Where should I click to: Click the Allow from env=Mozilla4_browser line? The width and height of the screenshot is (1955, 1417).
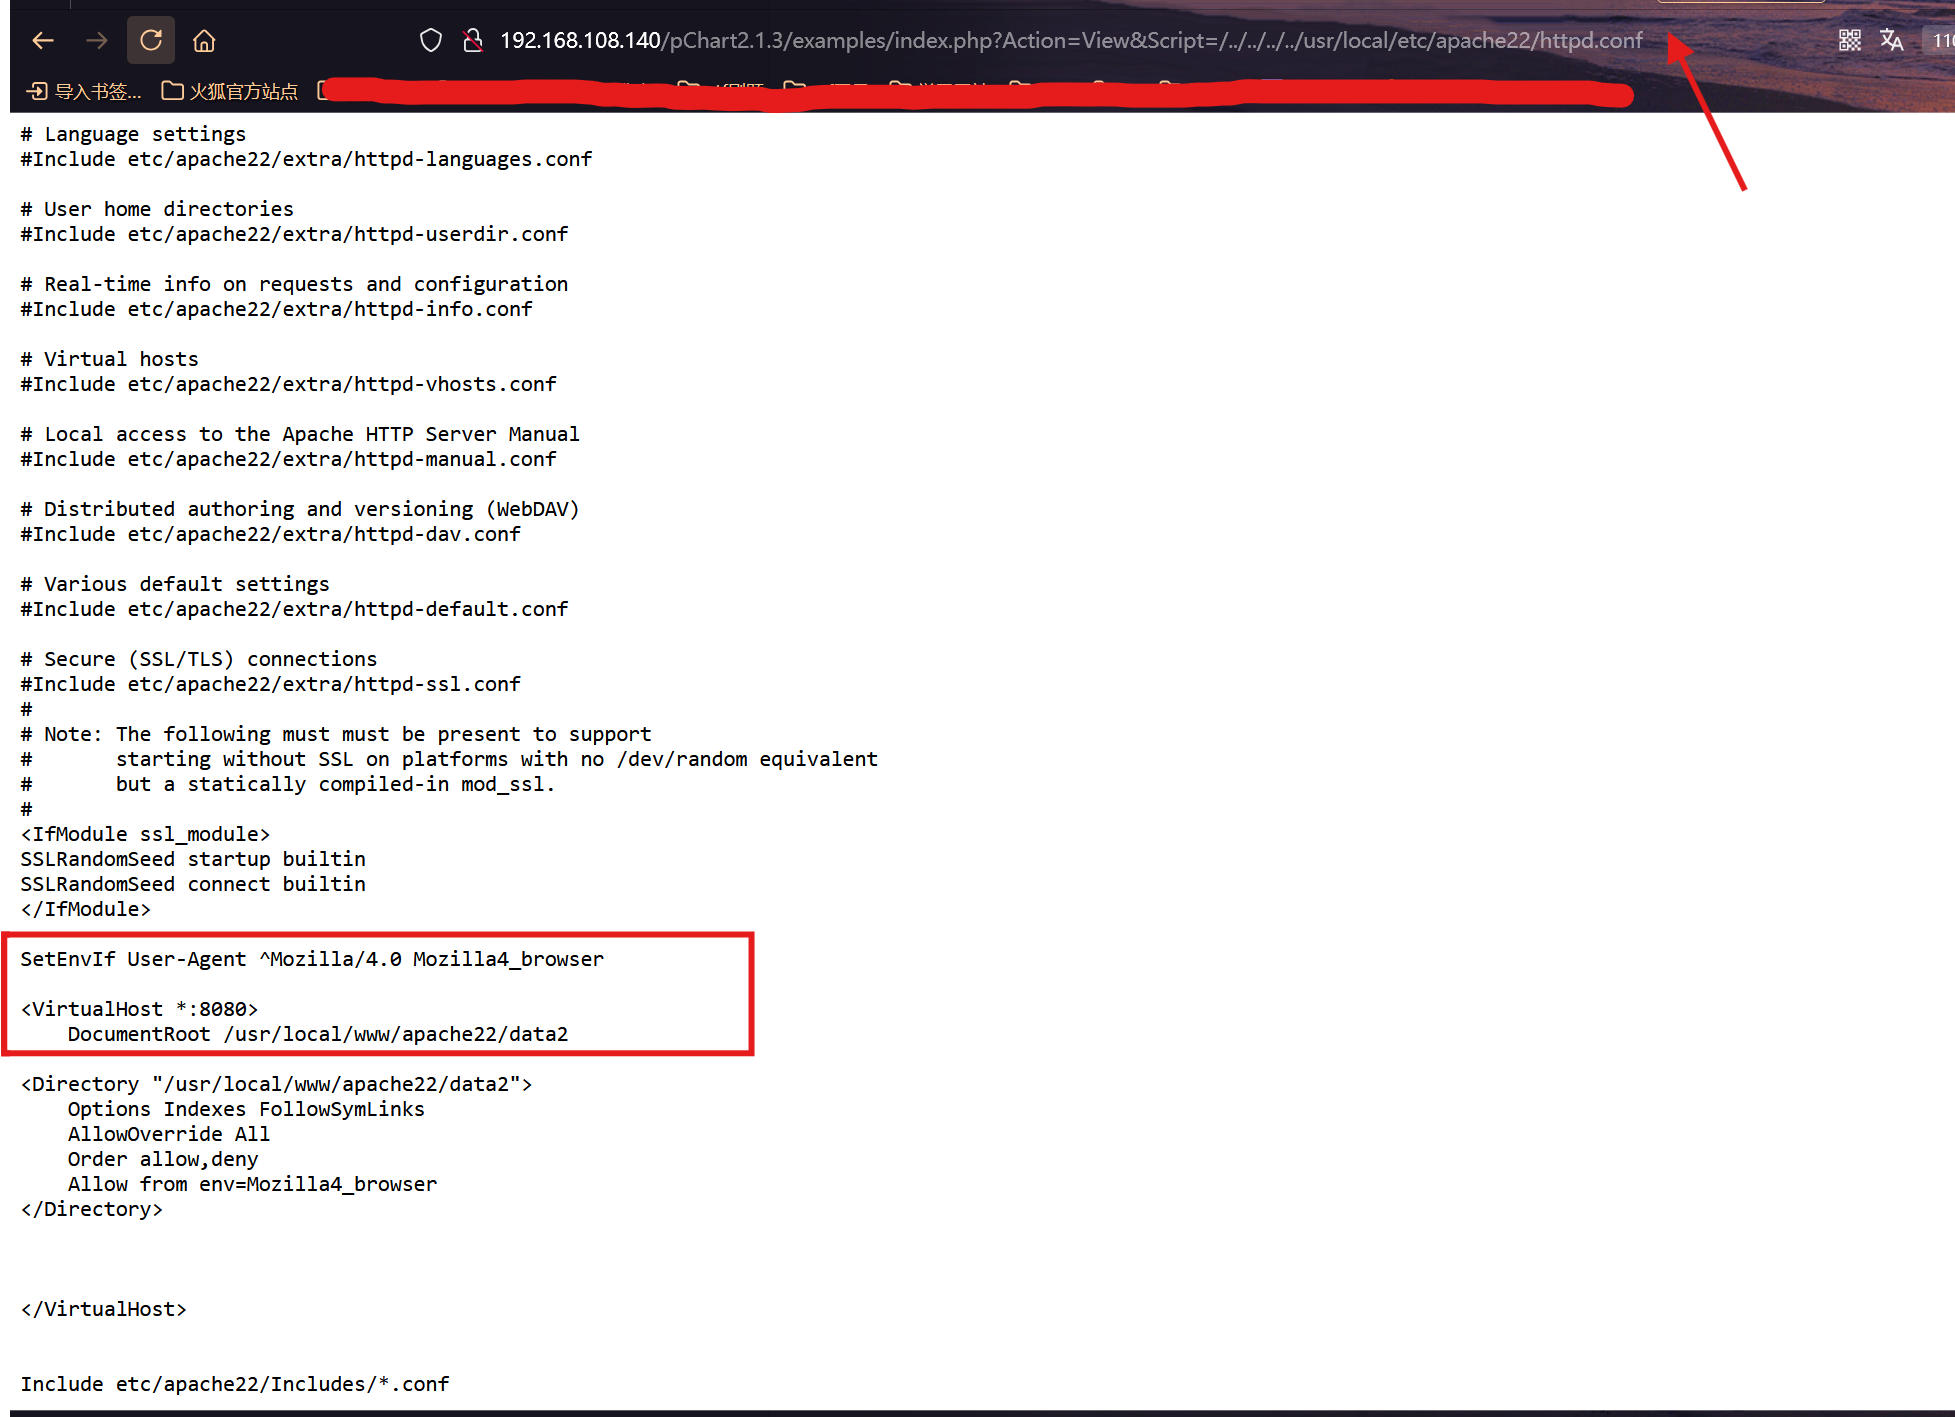click(252, 1184)
